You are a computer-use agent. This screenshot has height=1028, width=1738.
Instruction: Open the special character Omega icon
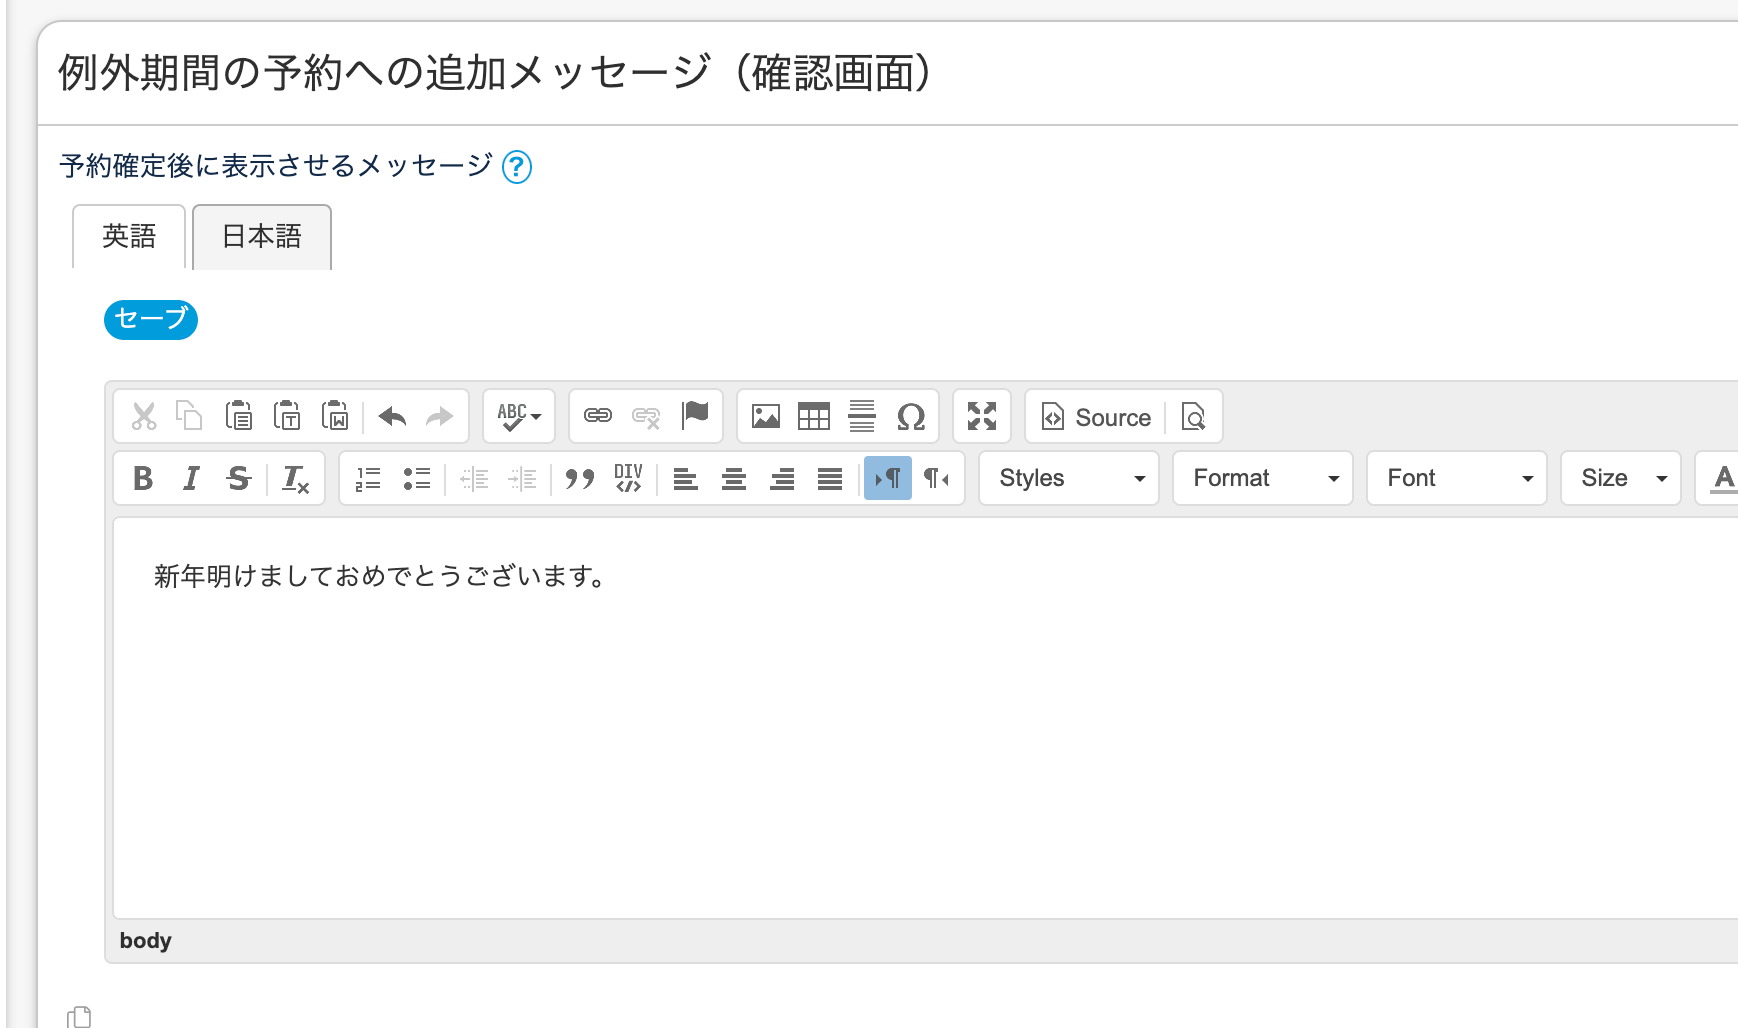911,417
